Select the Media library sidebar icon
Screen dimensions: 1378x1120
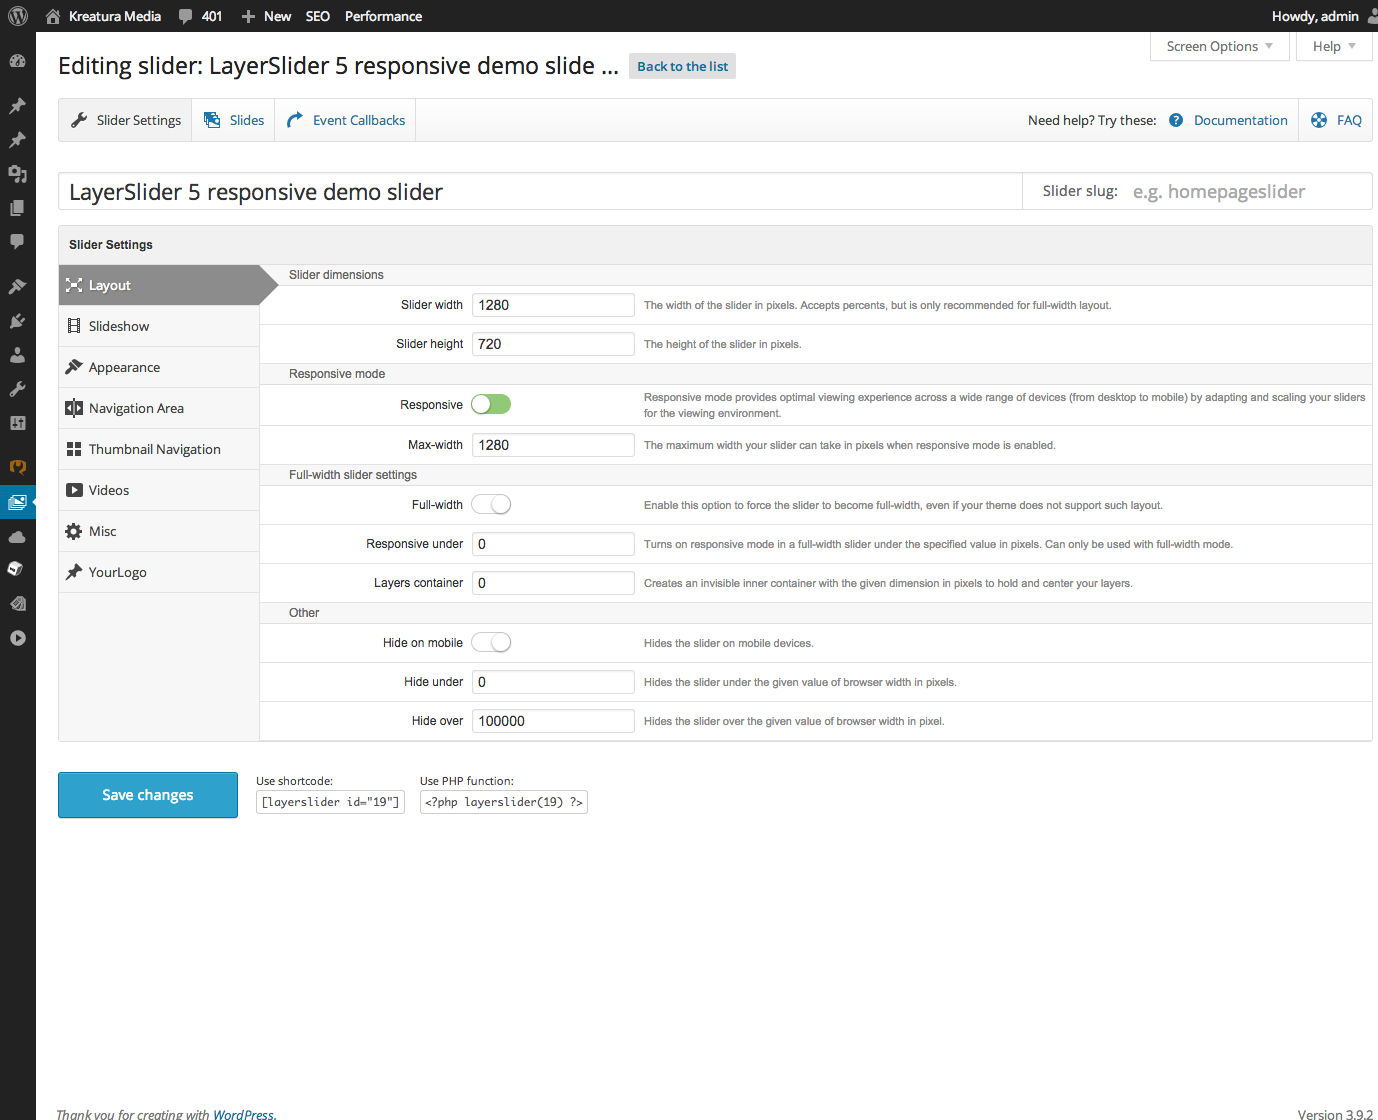tap(17, 174)
